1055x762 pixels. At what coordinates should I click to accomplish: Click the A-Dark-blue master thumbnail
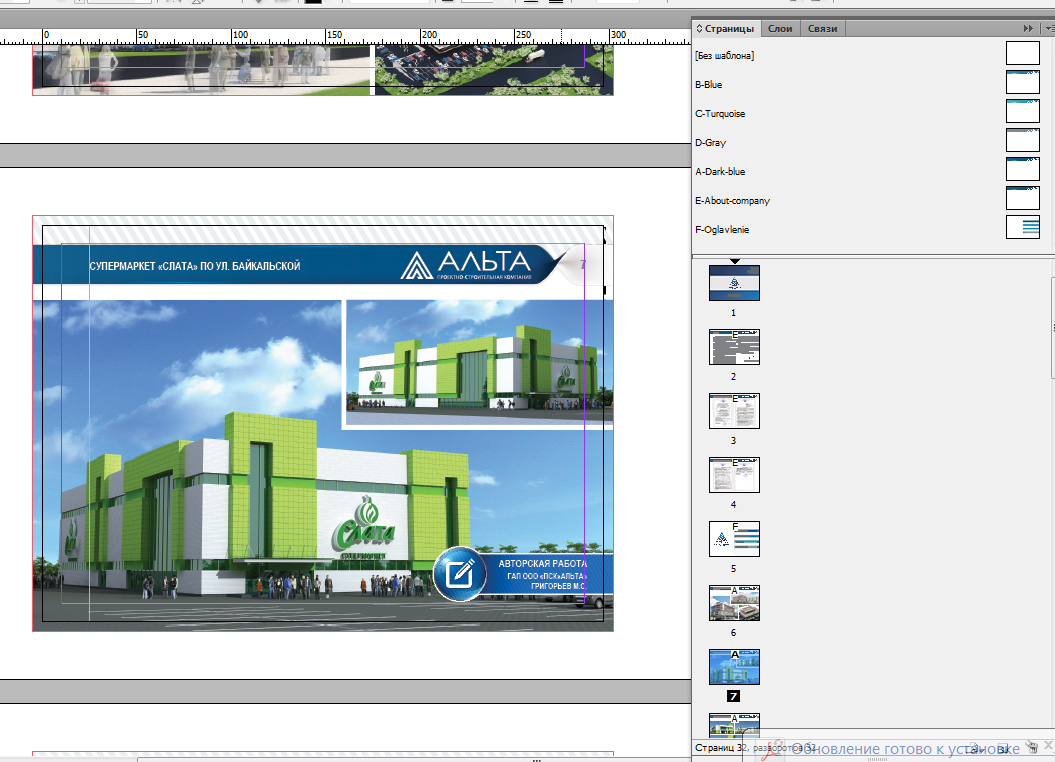1023,169
